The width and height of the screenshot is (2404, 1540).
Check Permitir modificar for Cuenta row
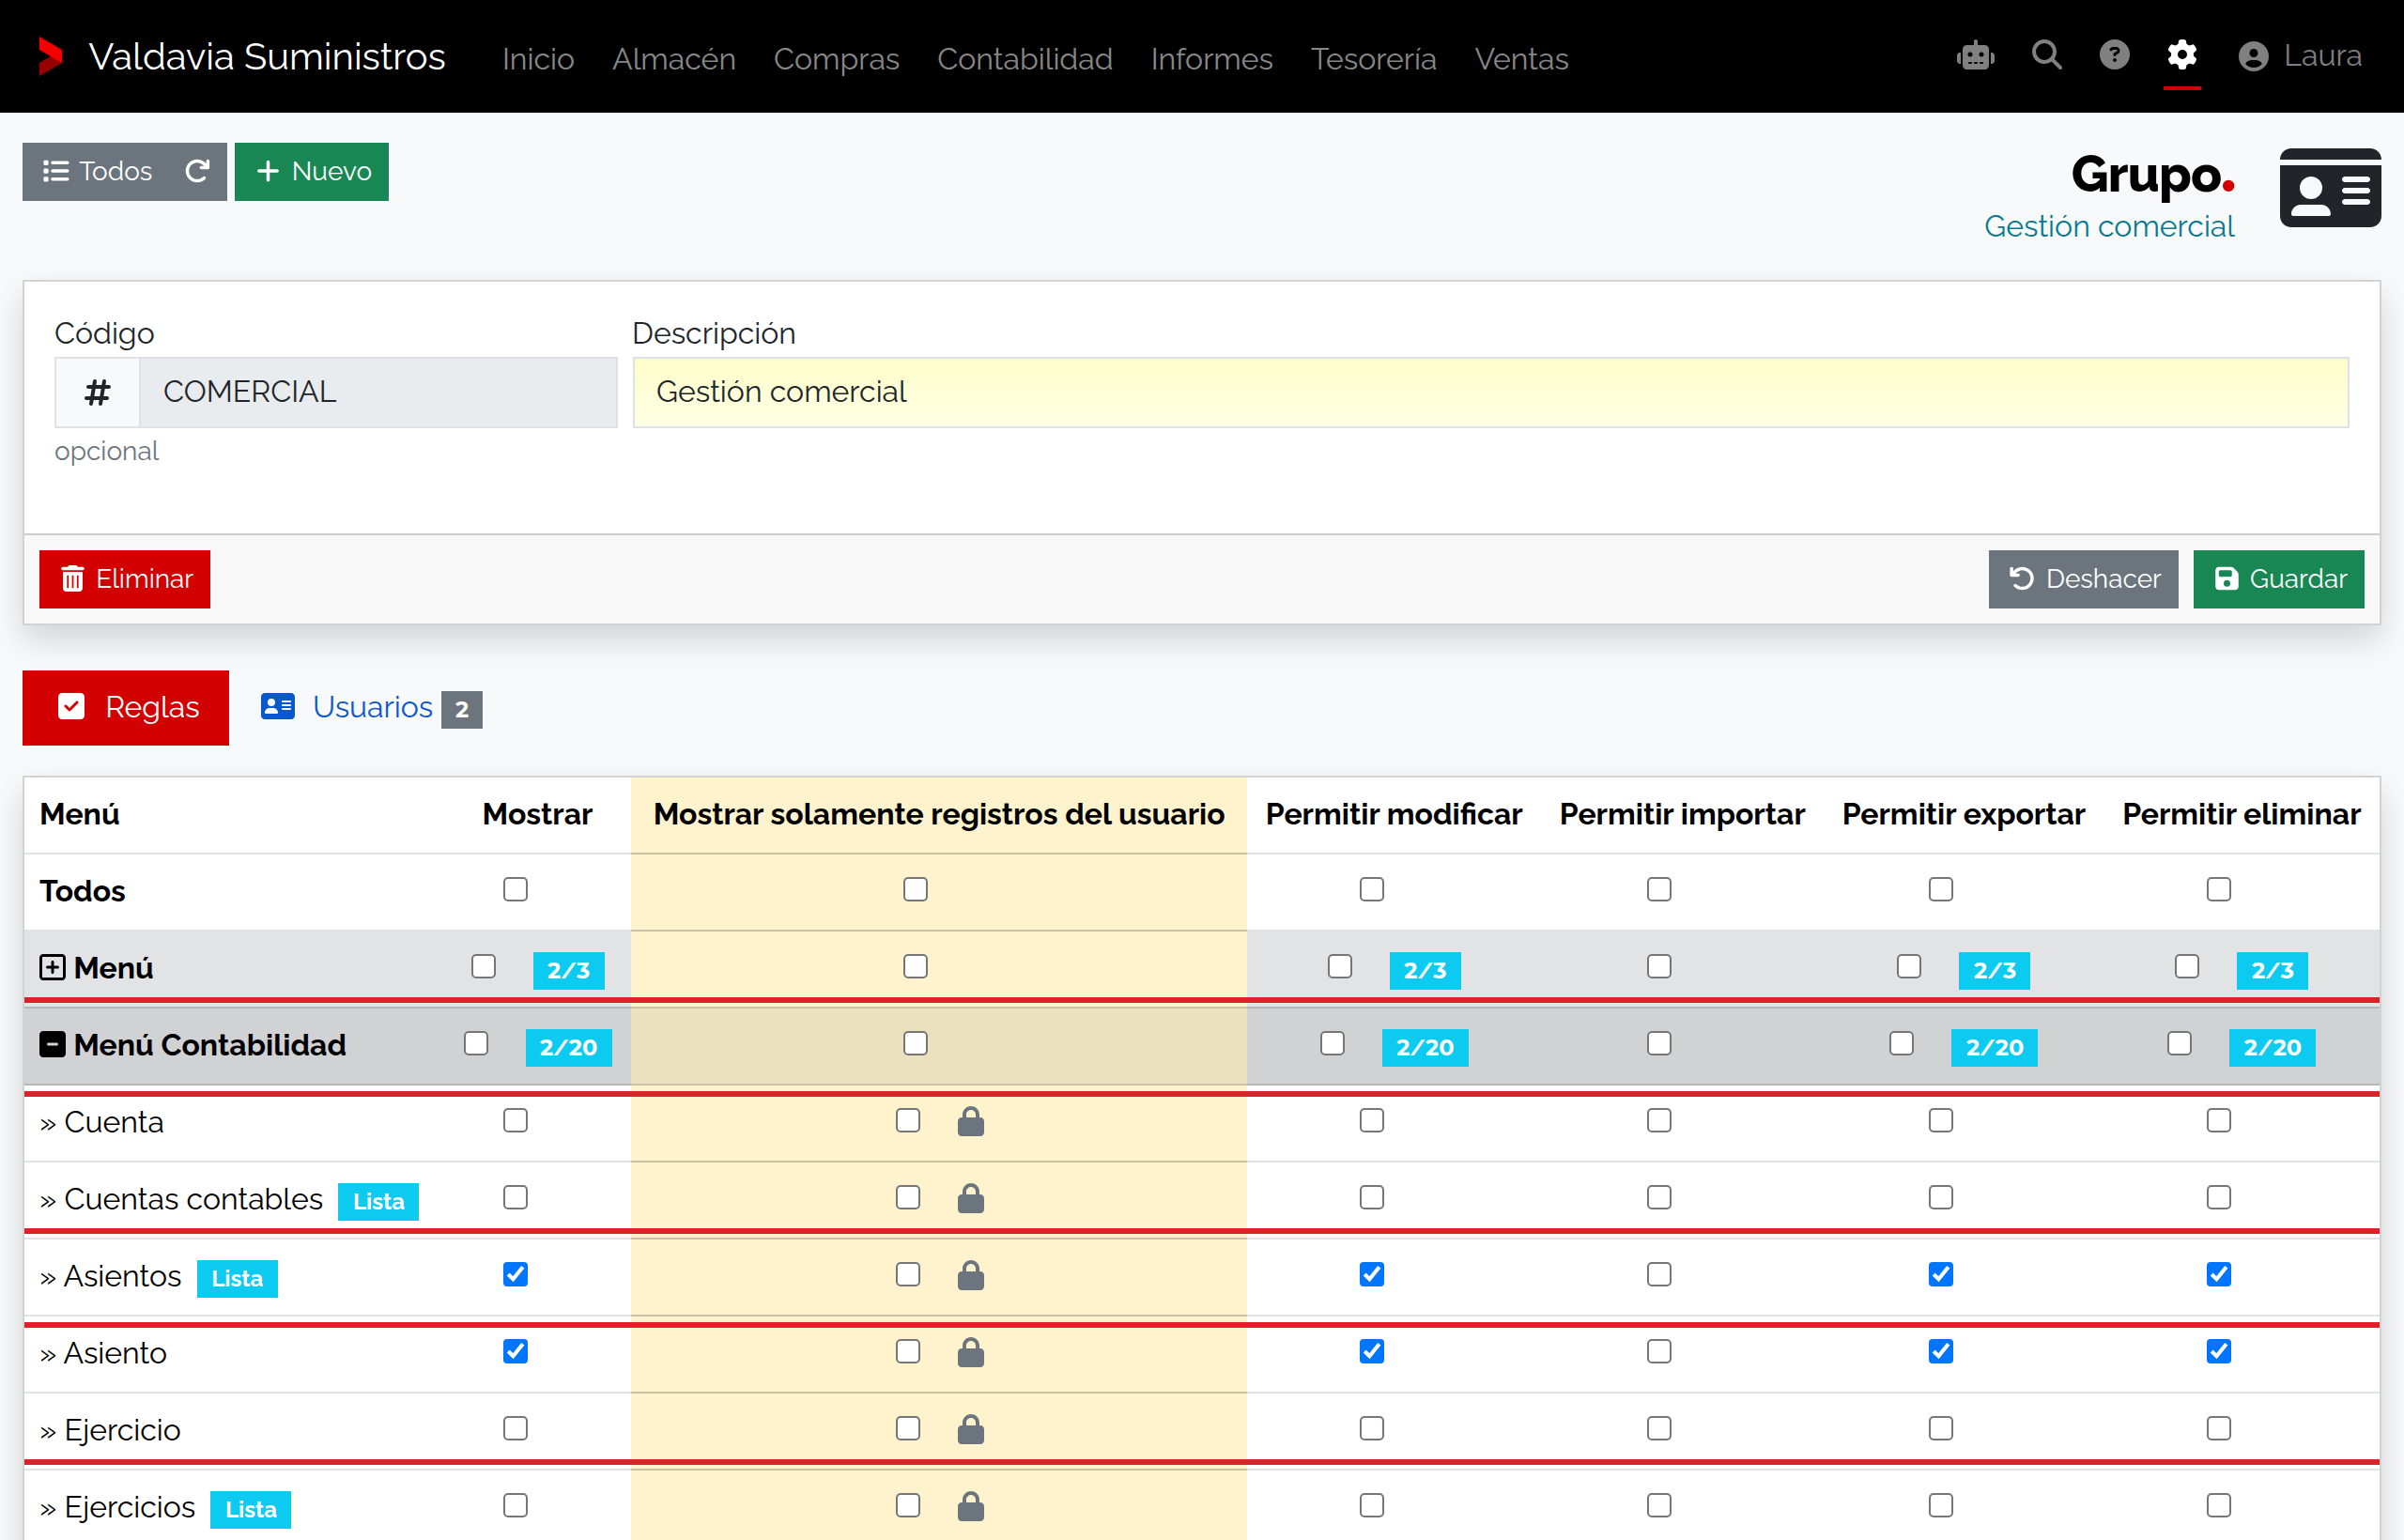1372,1120
